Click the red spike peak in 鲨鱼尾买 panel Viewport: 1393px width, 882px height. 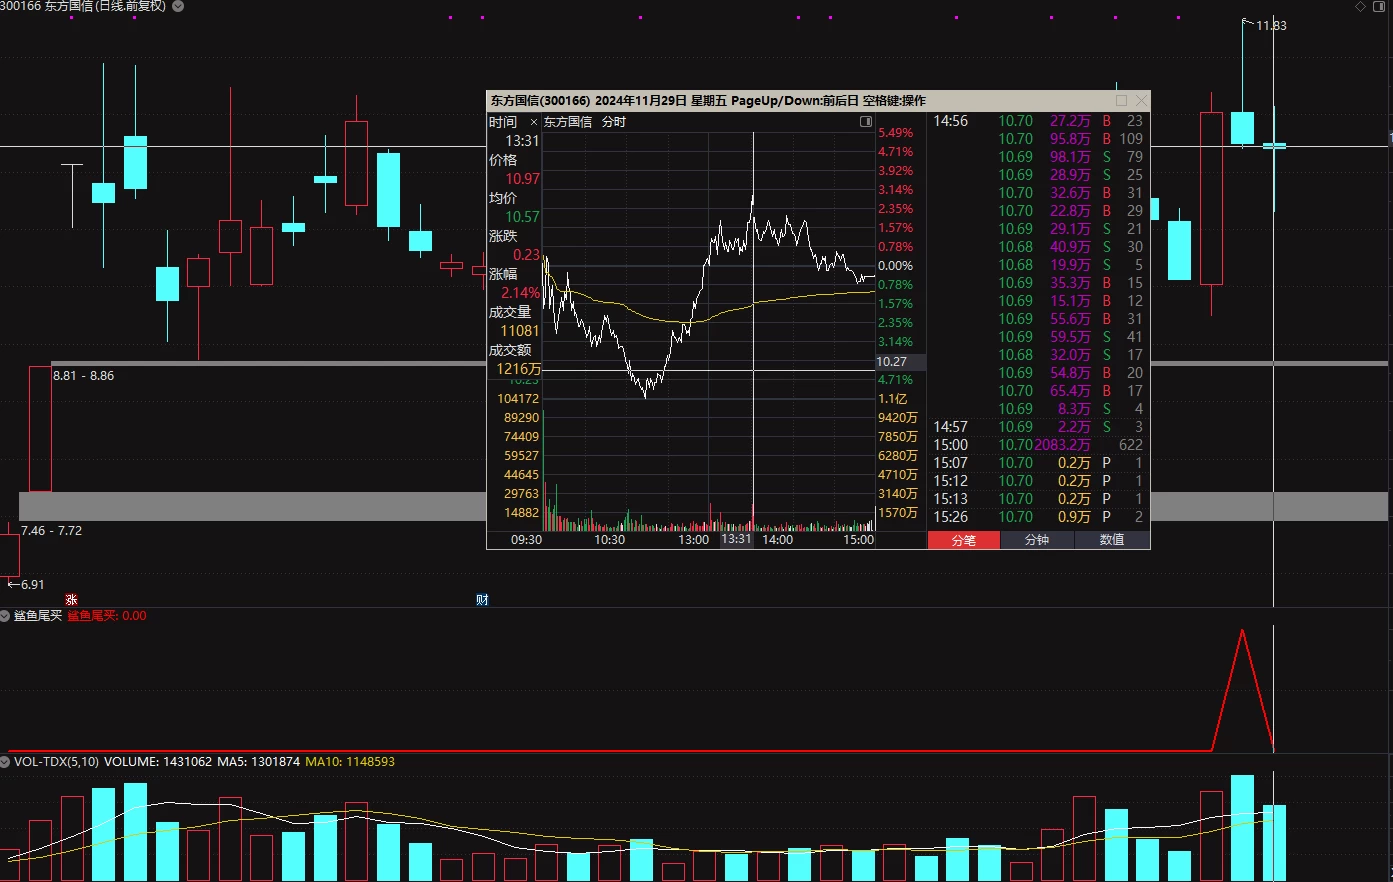pyautogui.click(x=1242, y=631)
